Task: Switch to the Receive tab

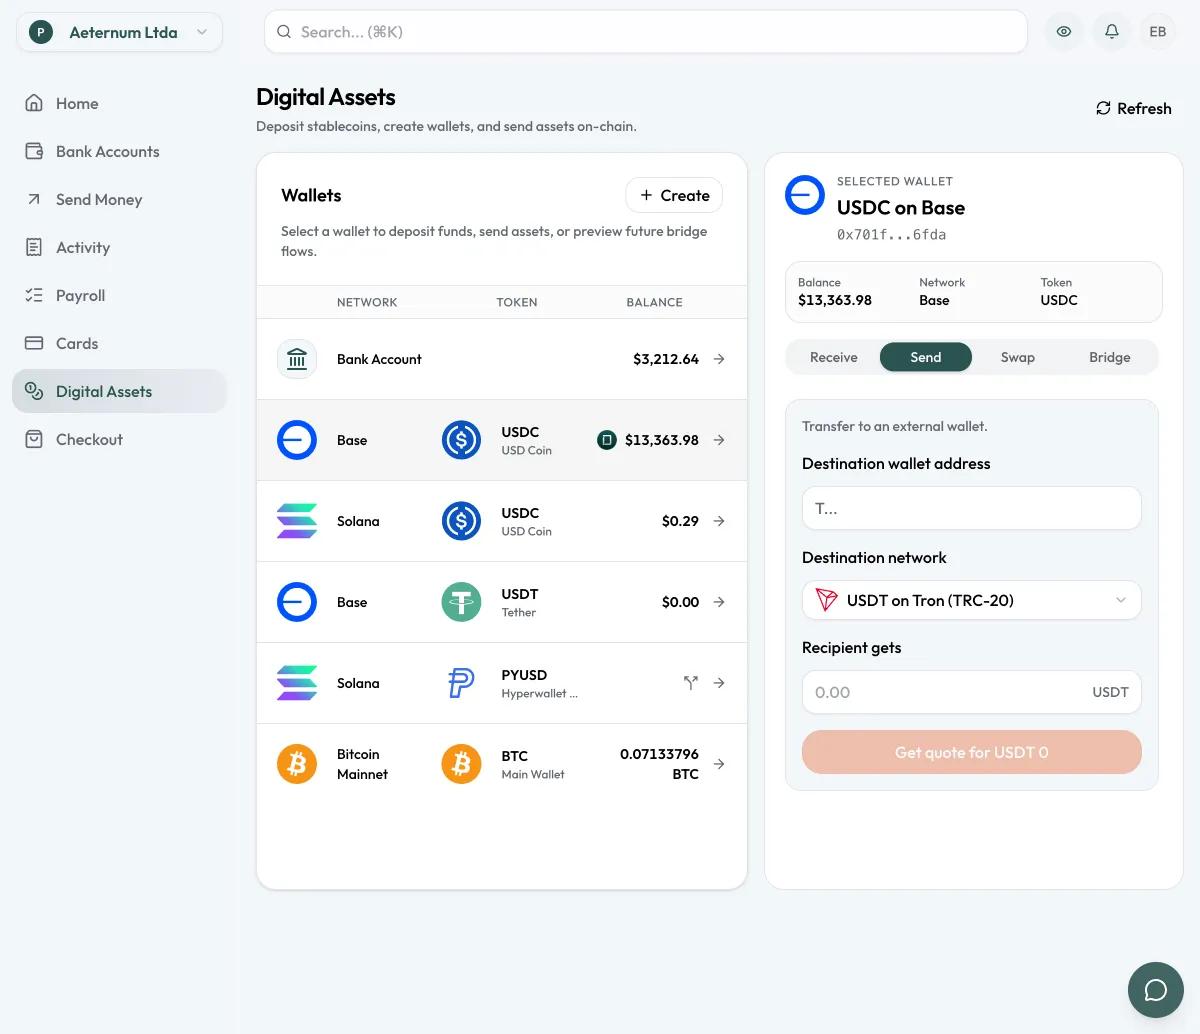Action: tap(834, 357)
